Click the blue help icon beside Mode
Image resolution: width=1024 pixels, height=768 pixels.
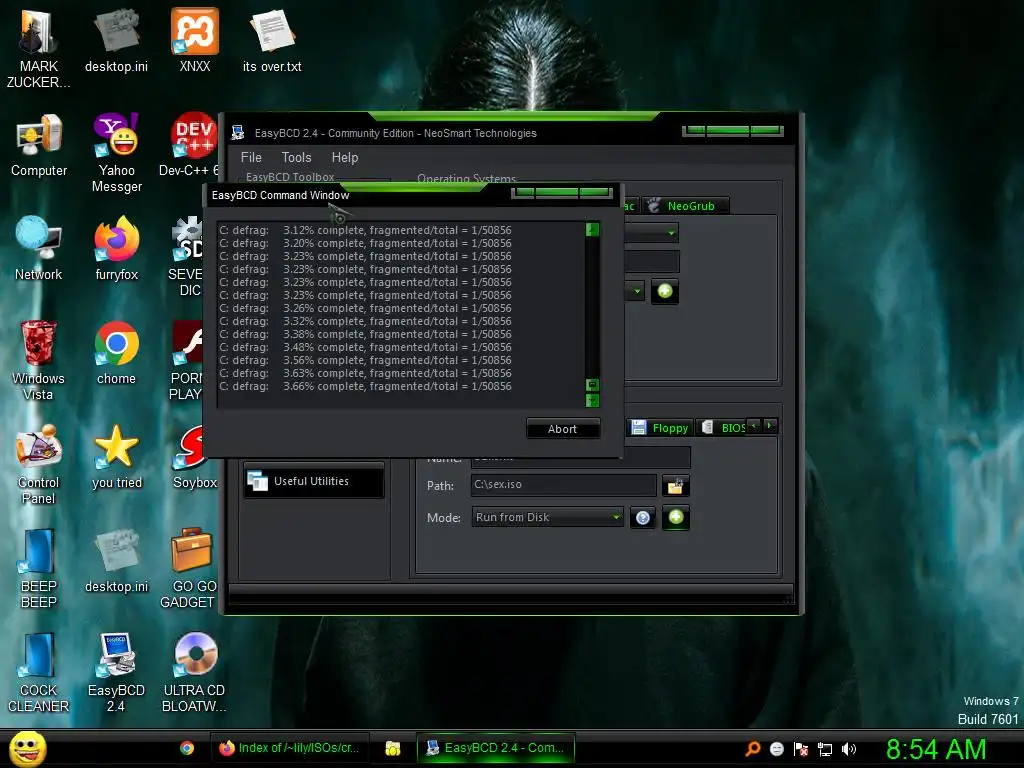[x=643, y=518]
